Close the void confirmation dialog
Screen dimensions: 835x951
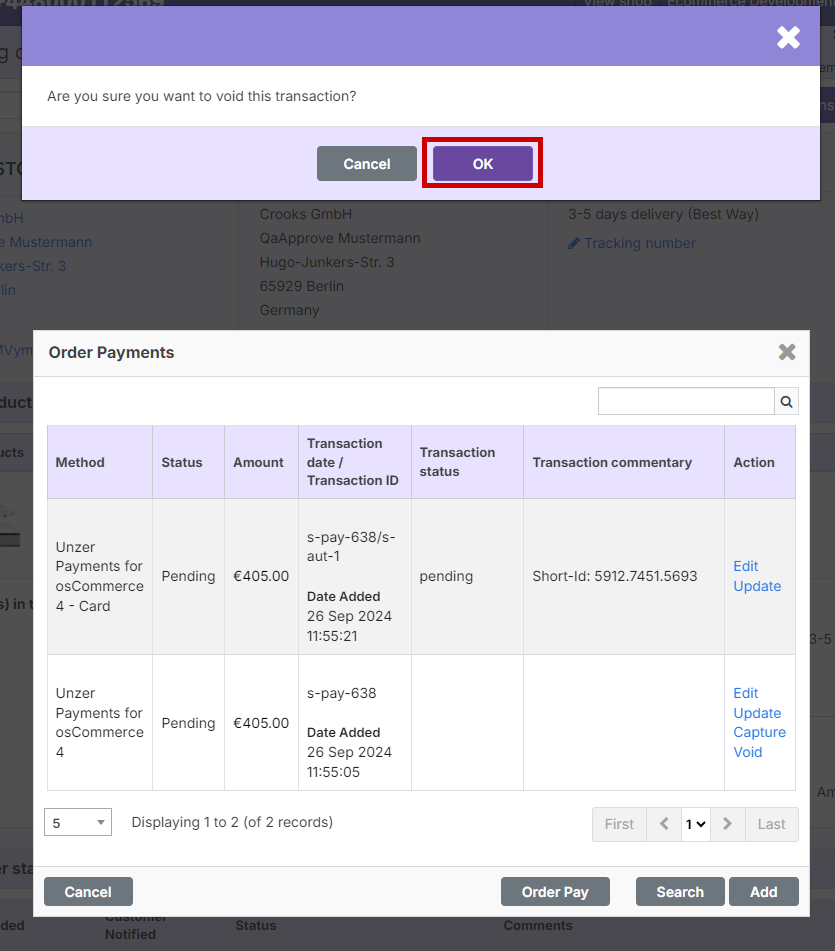point(788,38)
